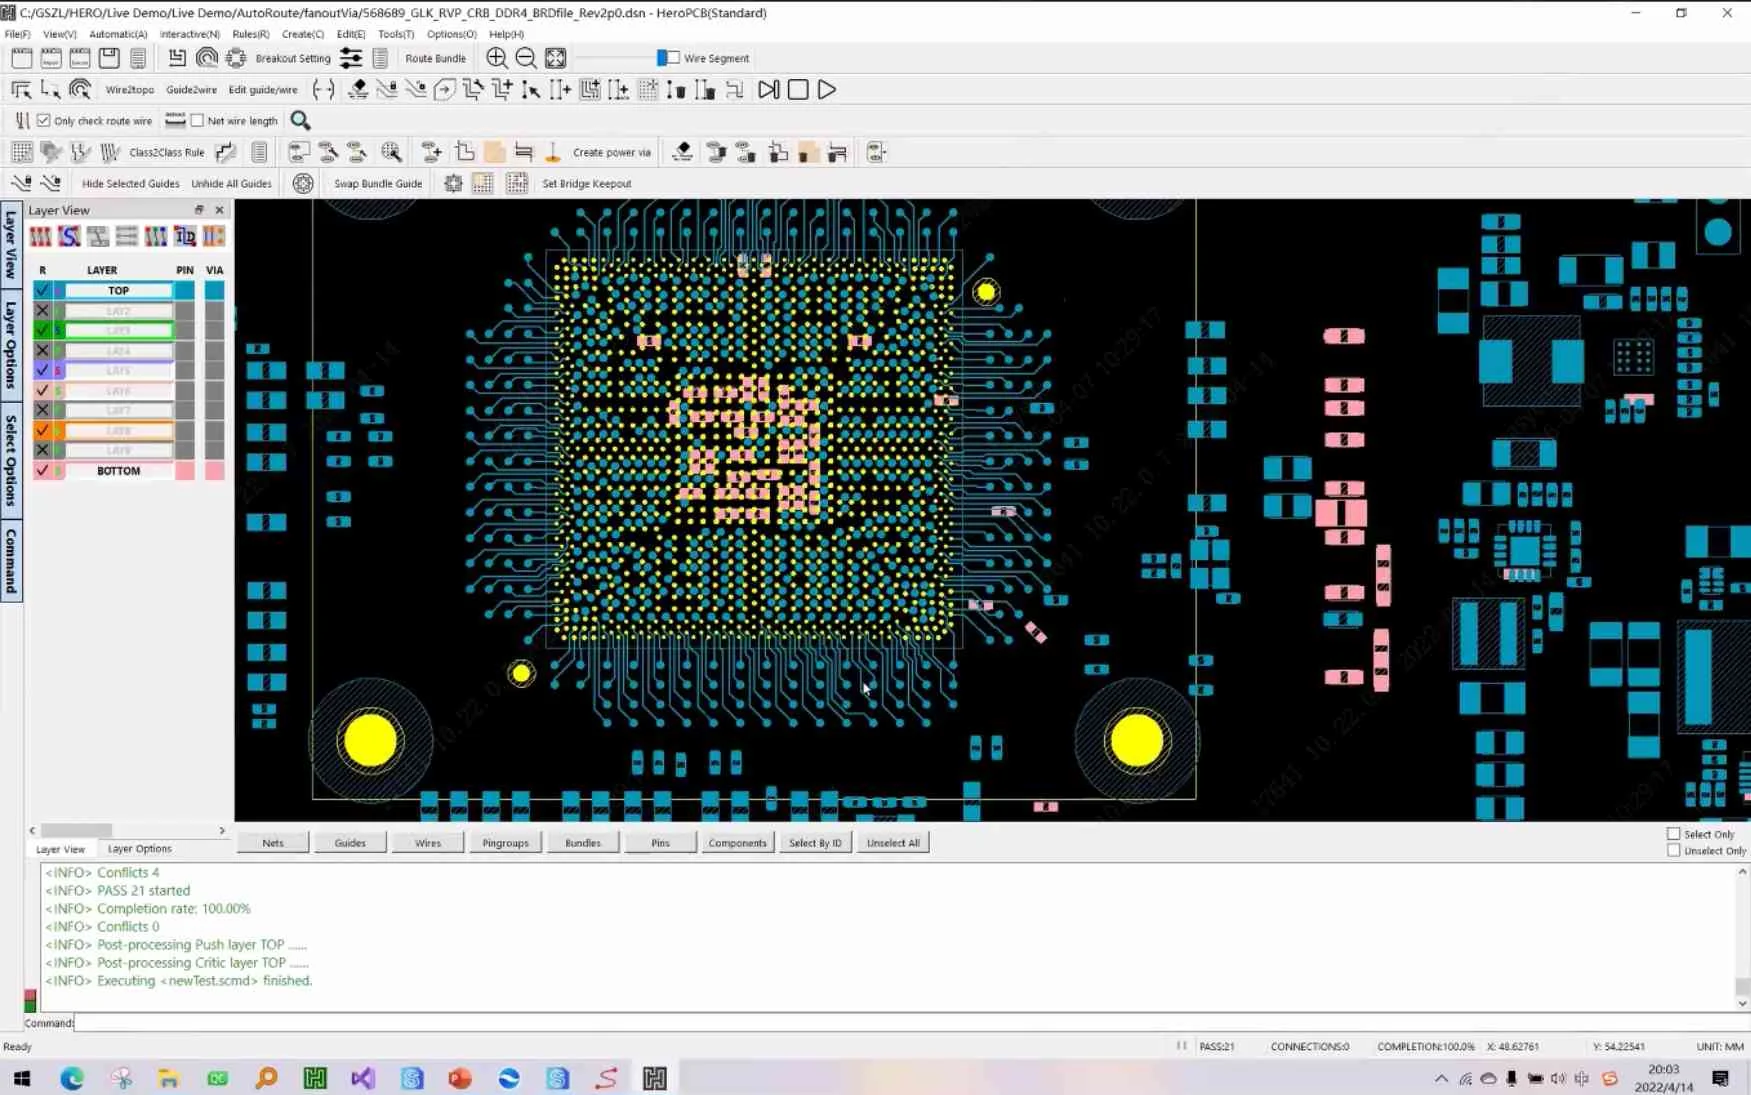
Task: Select the Fit View zoom tool
Action: click(555, 58)
